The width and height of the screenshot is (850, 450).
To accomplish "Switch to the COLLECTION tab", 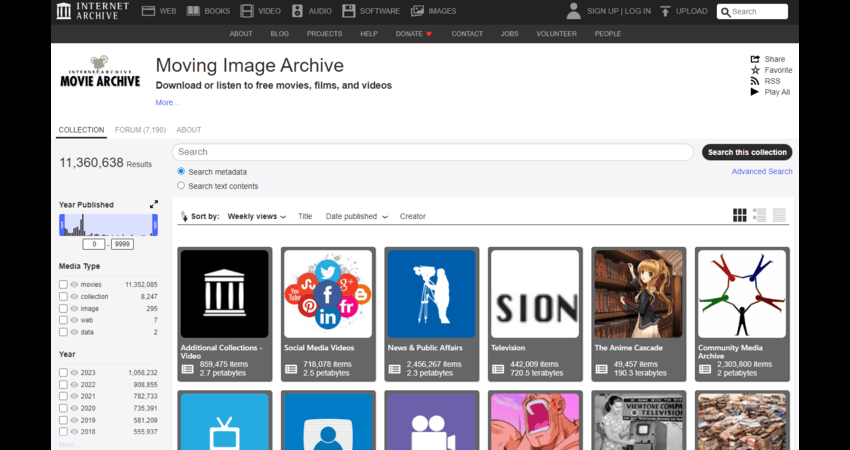I will (81, 130).
